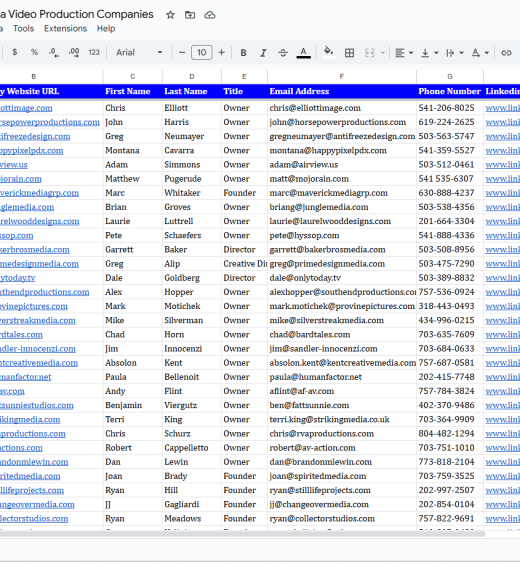Screen dimensions: 520x562
Task: Expand the merge cells options arrow
Action: pos(382,53)
